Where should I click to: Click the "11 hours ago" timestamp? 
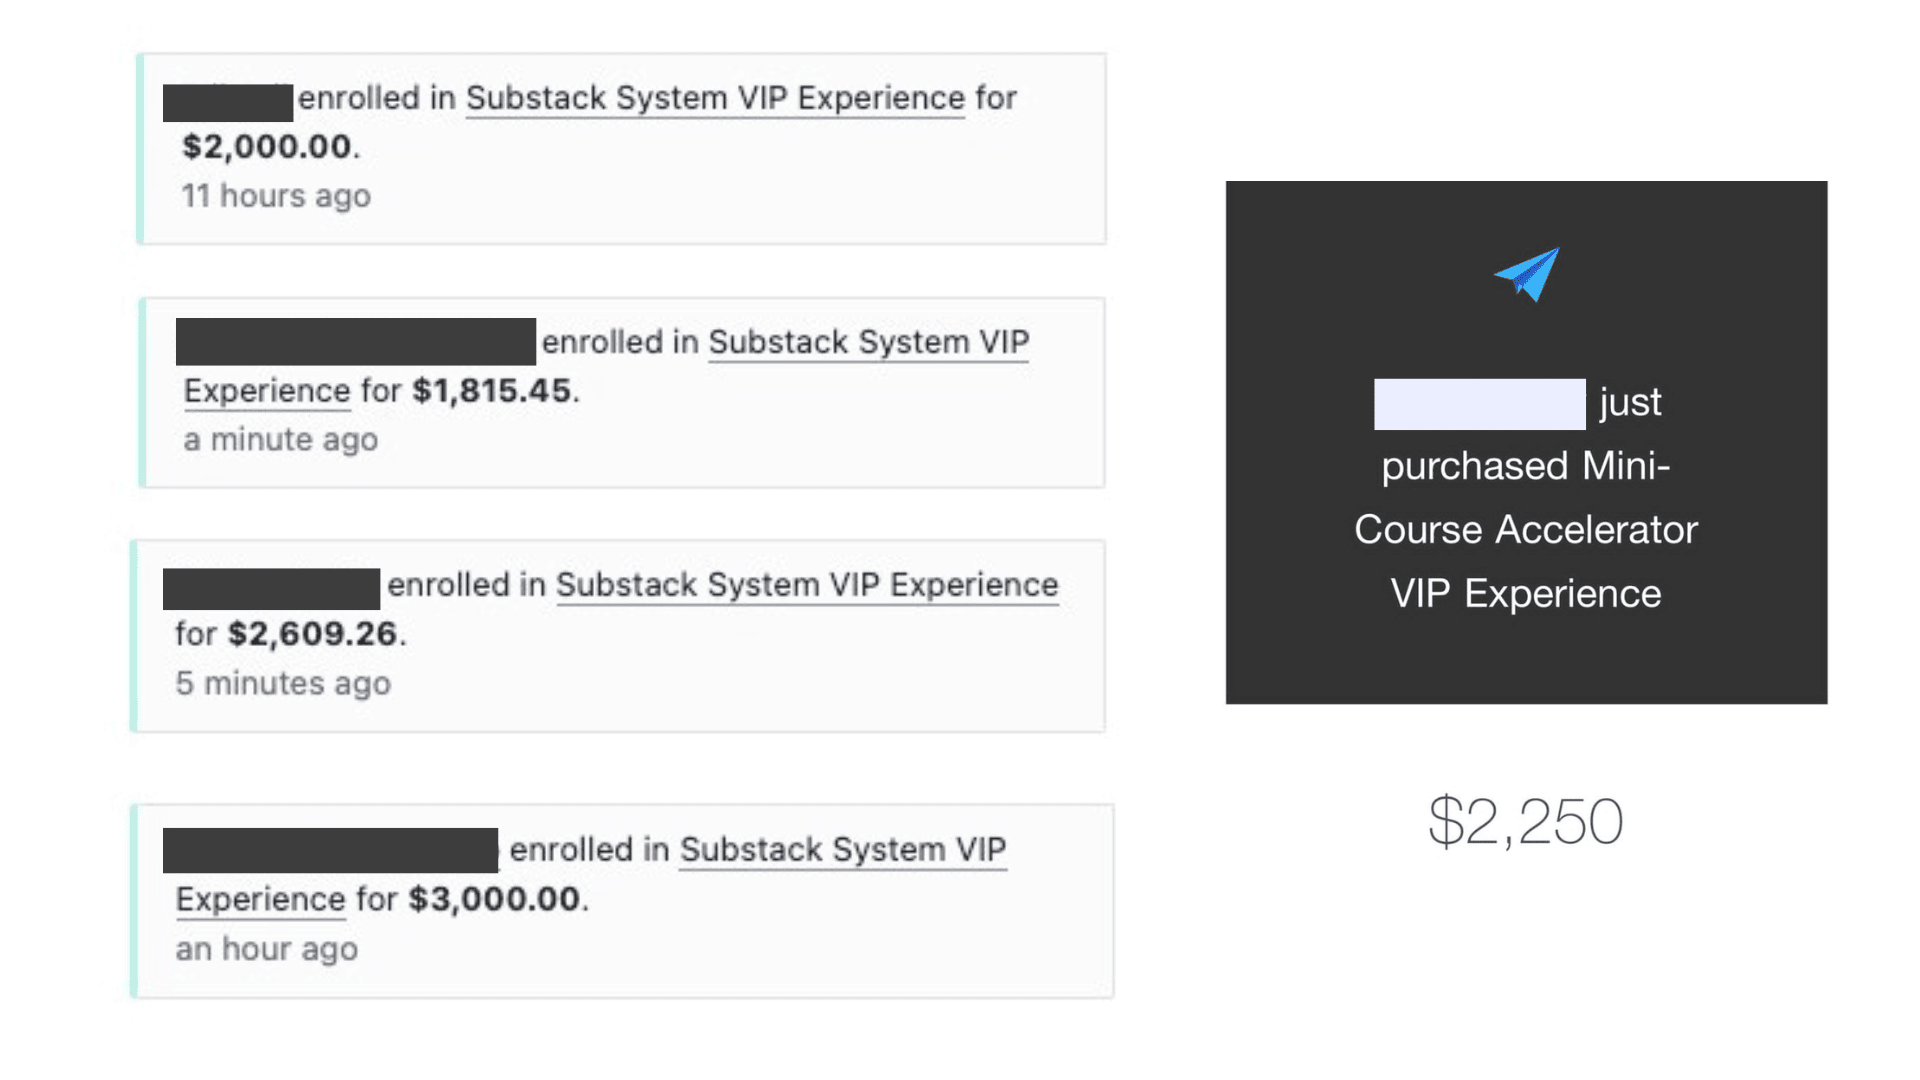point(276,196)
